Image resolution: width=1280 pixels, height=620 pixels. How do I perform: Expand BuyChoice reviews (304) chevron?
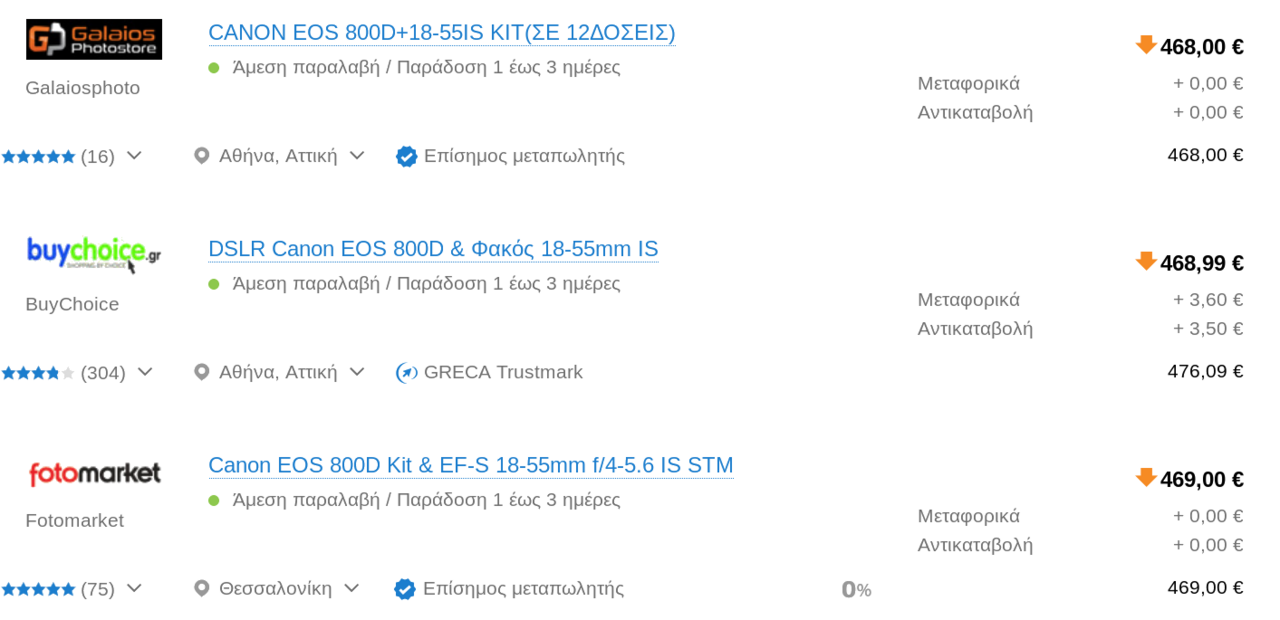145,372
